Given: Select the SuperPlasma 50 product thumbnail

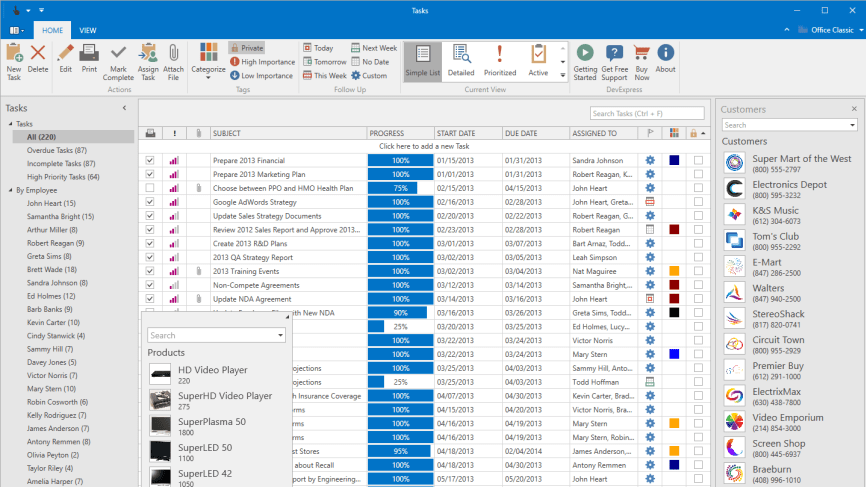Looking at the screenshot, I should click(x=160, y=426).
